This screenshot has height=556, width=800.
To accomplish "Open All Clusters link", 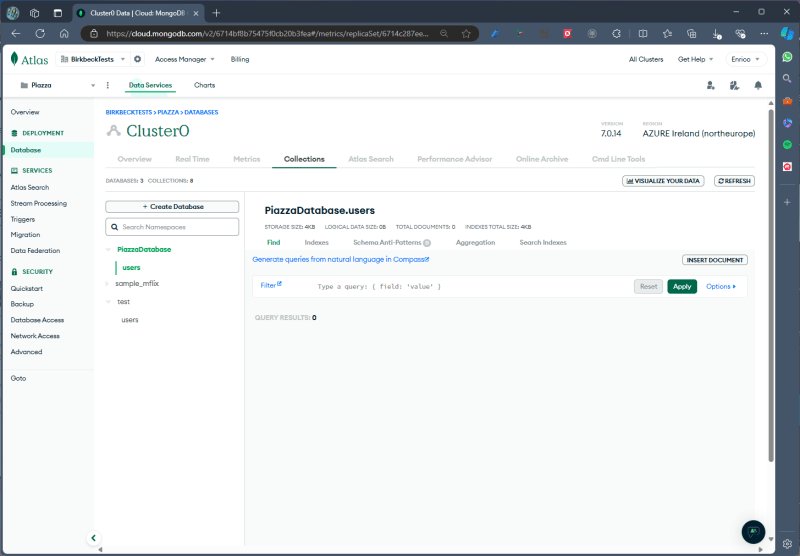I will coord(645,59).
